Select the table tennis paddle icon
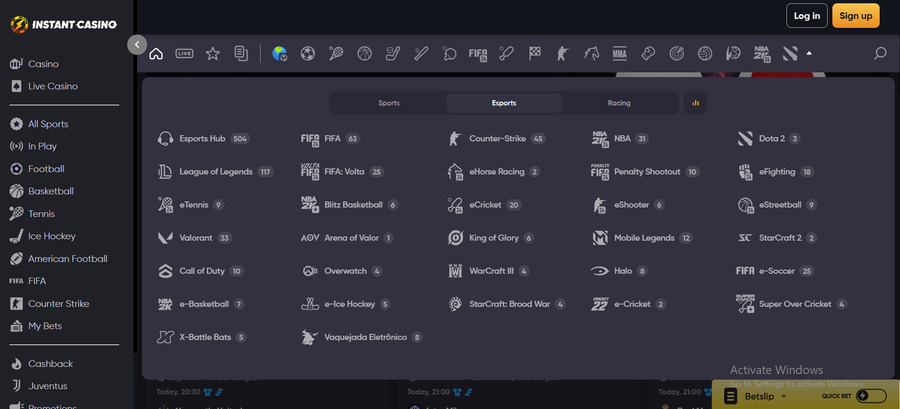 point(449,53)
